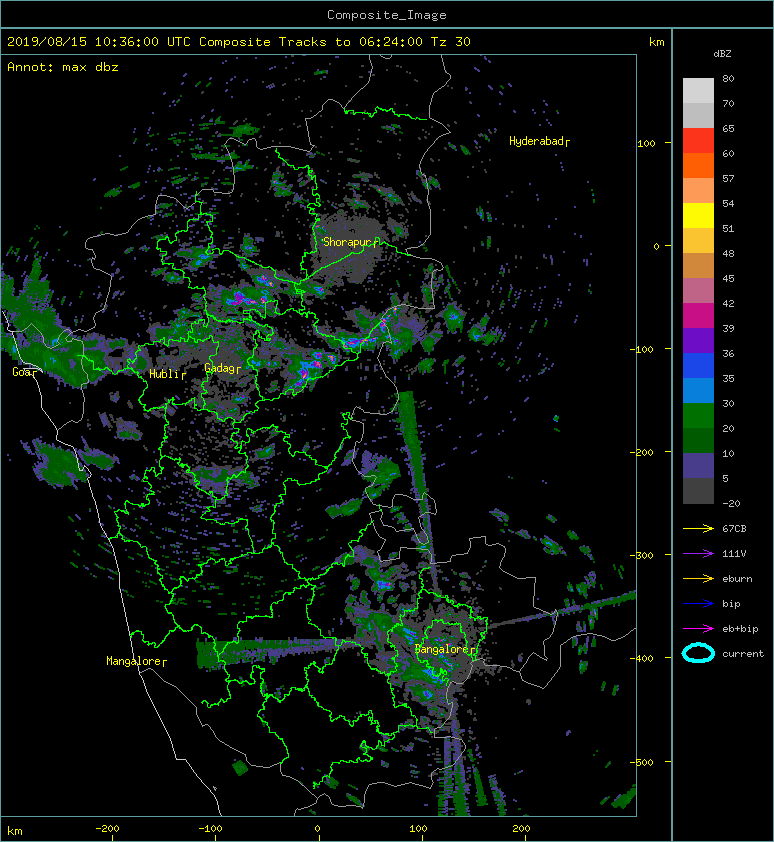Pick the dark orange 57–60 dBZ swatch
Image resolution: width=774 pixels, height=842 pixels.
[x=698, y=166]
